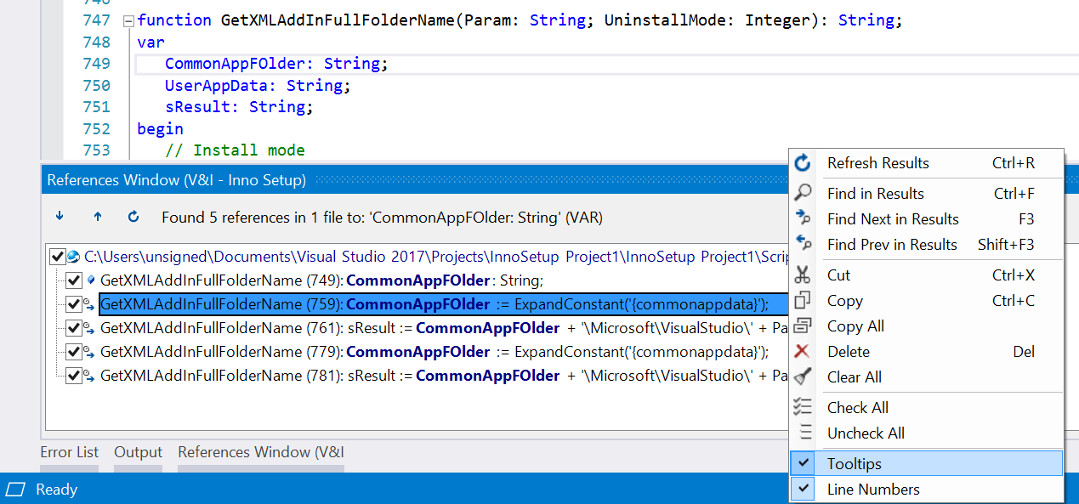Click the Copy pages icon
Screen dimensions: 1079x504
coord(802,300)
